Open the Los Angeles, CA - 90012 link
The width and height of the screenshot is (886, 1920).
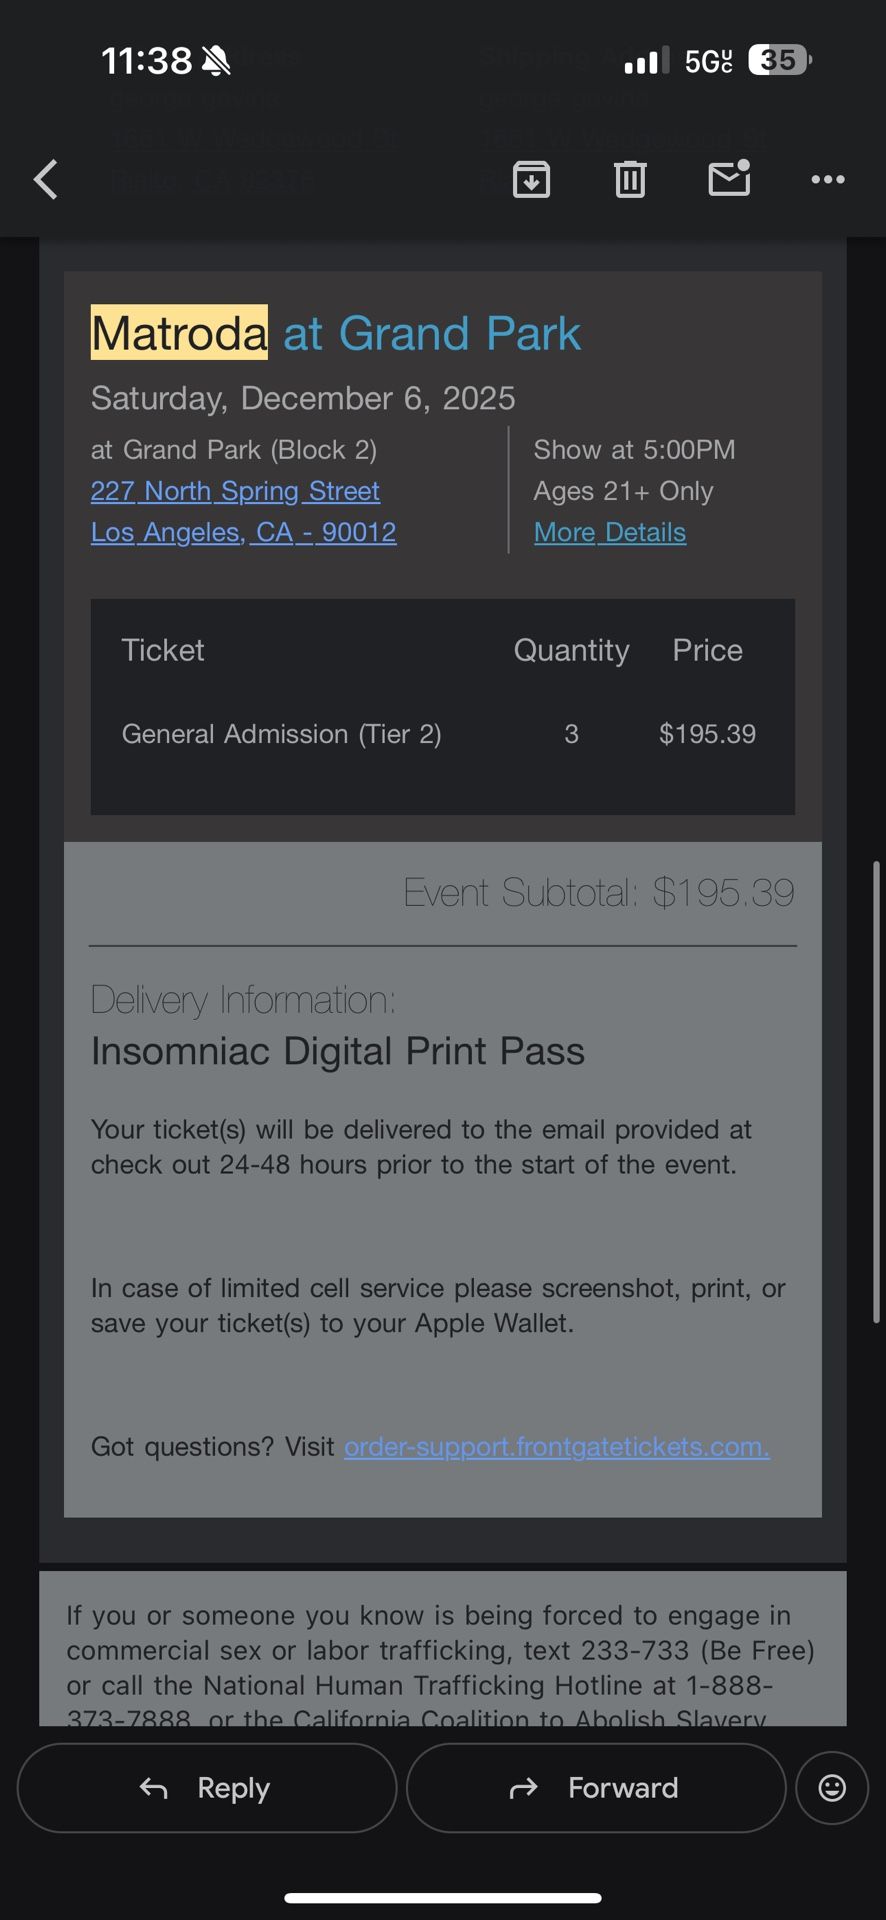pos(243,532)
